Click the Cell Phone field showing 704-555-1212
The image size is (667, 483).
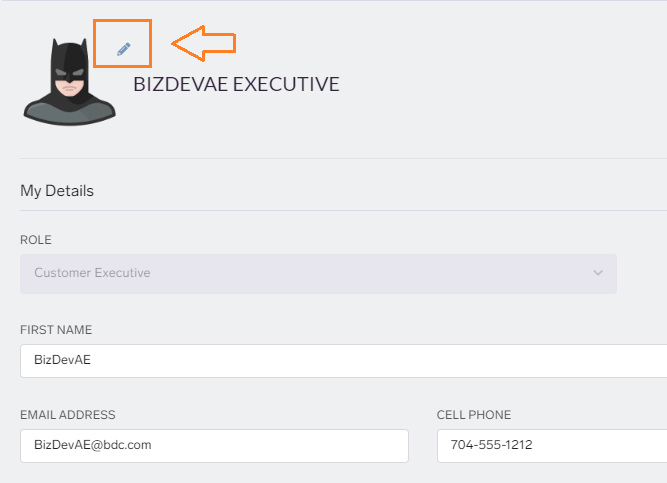(552, 446)
